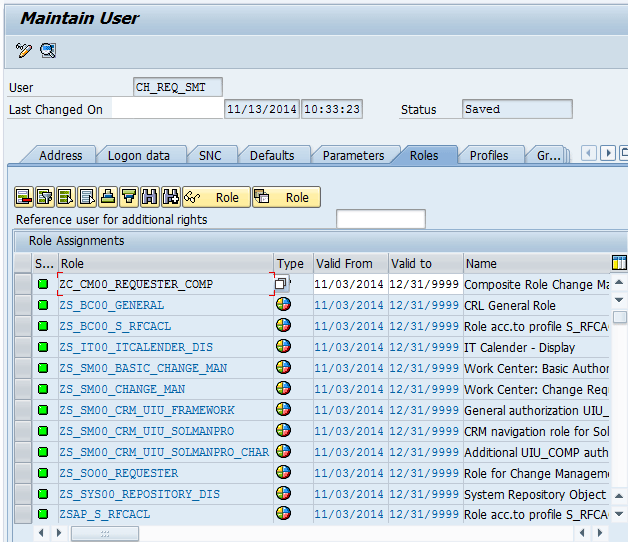
Task: Select the row of ZSAP_S_RFCACL role
Action: (25, 515)
